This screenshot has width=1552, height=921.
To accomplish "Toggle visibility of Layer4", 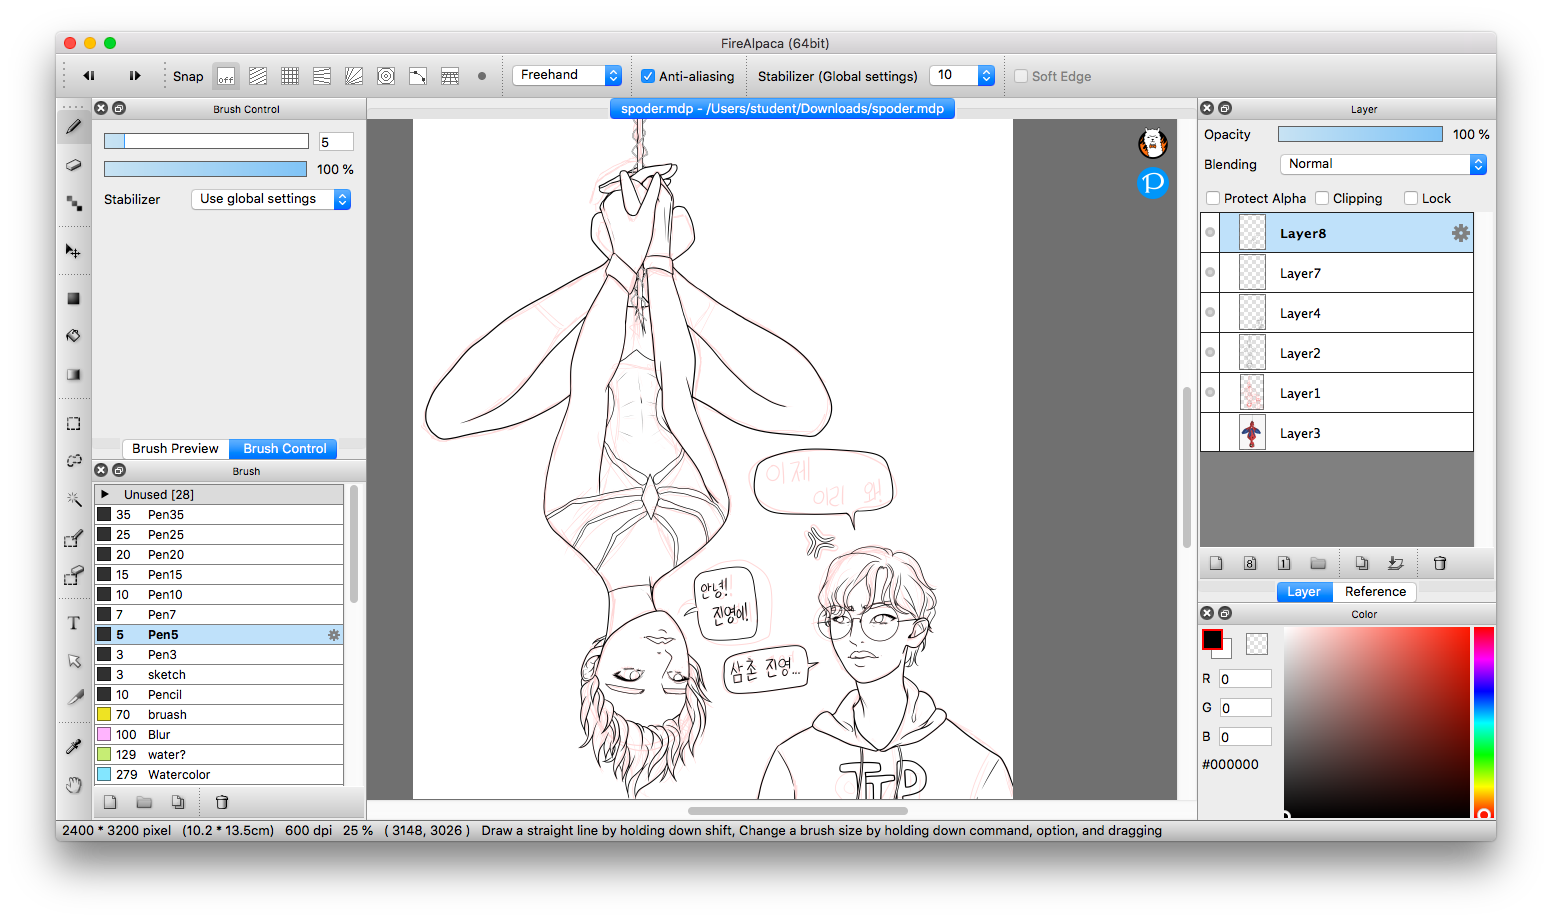I will coord(1210,313).
